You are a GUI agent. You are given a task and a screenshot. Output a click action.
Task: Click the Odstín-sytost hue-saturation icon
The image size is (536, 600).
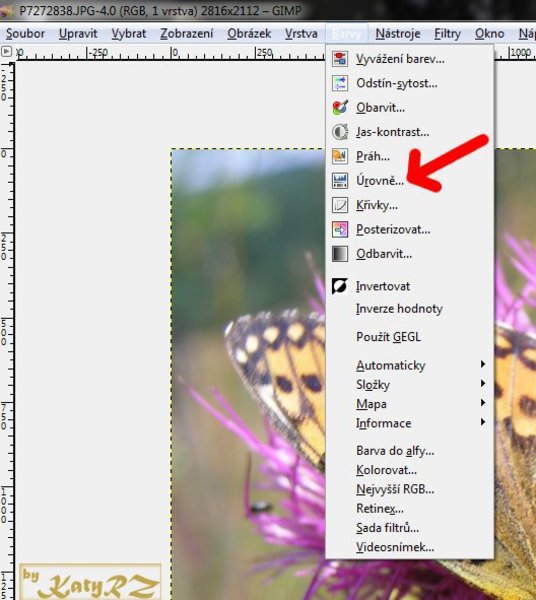340,83
